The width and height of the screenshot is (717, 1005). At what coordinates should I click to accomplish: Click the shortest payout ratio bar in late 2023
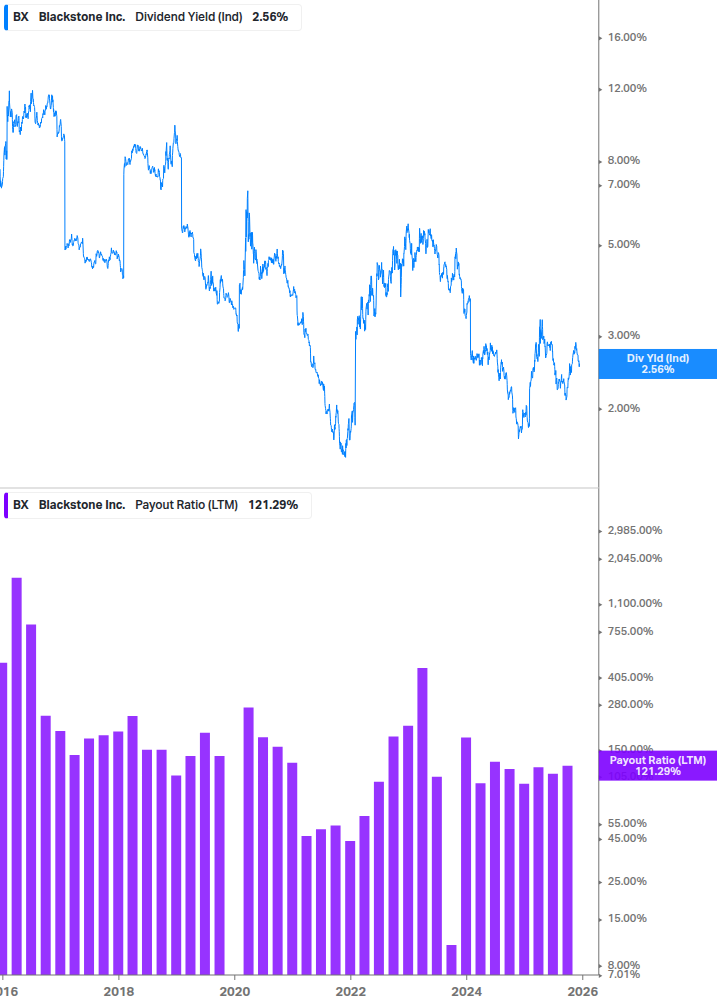click(x=451, y=959)
